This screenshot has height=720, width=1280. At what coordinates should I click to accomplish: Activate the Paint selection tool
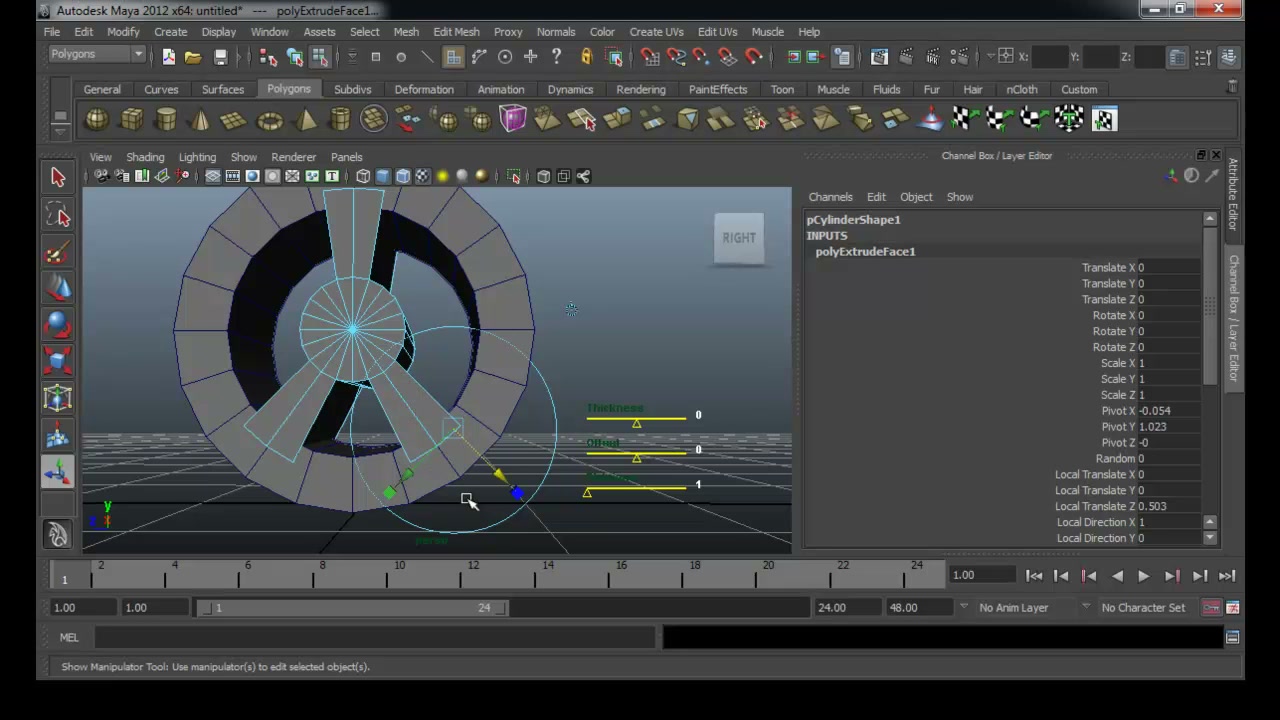pyautogui.click(x=57, y=252)
